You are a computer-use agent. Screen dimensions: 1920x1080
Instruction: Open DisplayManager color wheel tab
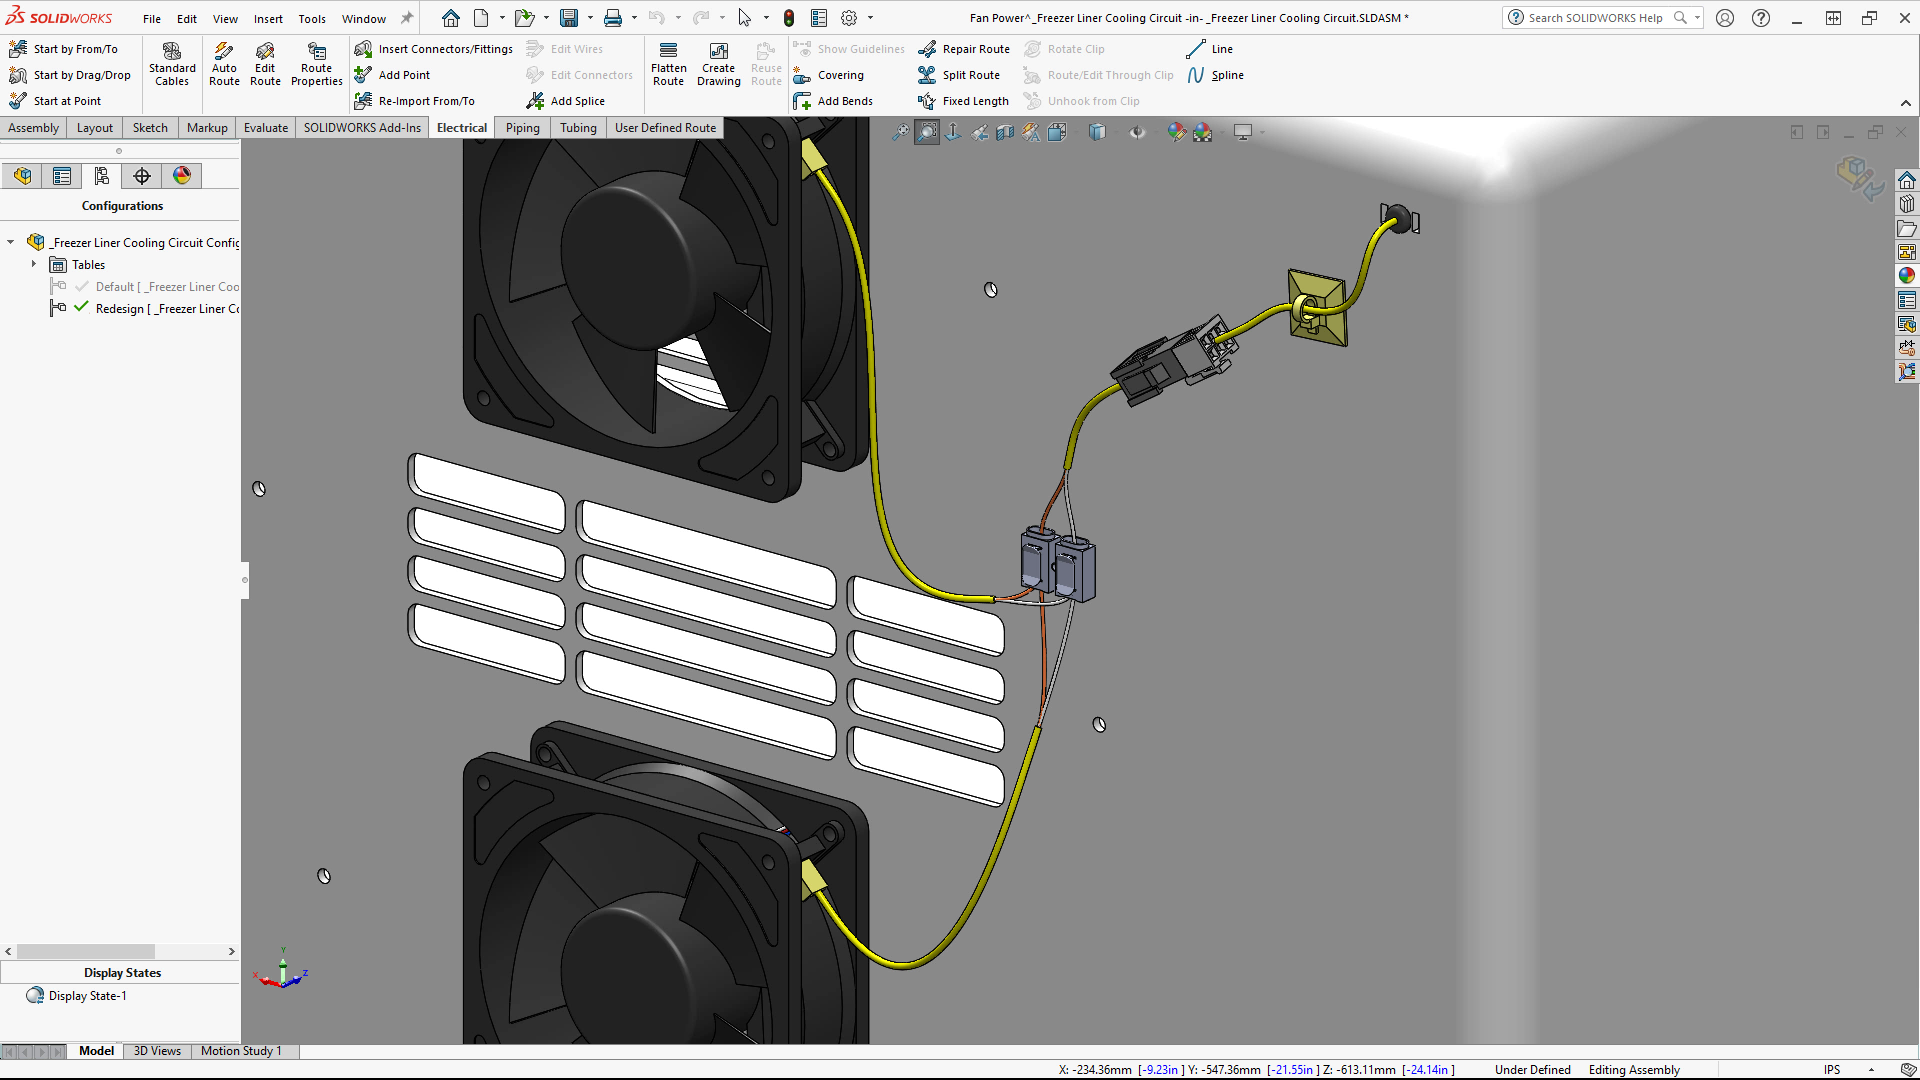click(x=182, y=176)
